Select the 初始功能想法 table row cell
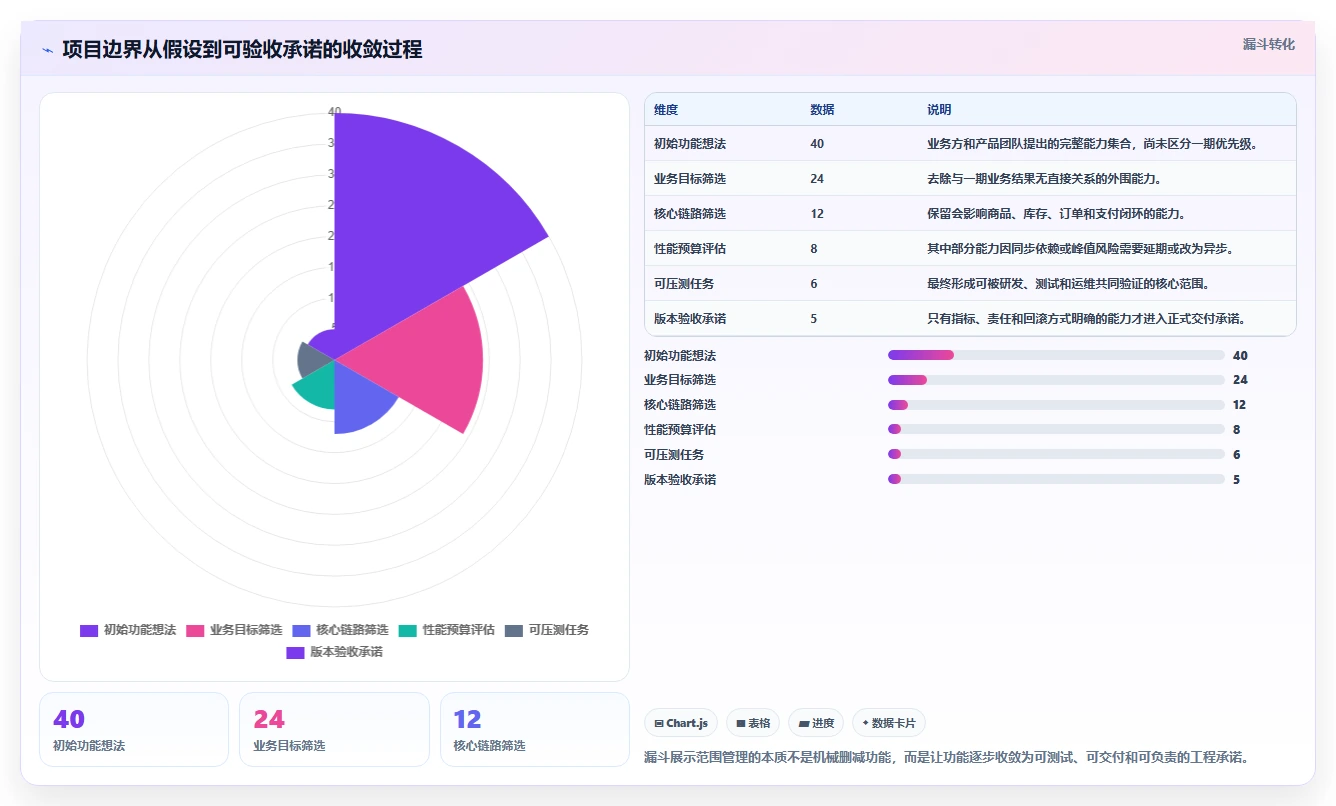The width and height of the screenshot is (1336, 806). 690,144
